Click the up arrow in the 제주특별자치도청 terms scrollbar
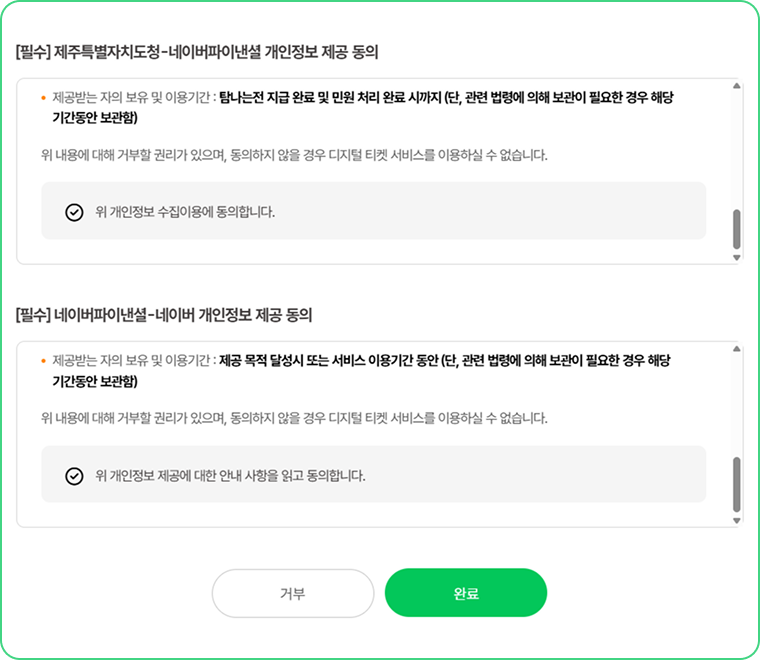The width and height of the screenshot is (760, 660). [736, 86]
